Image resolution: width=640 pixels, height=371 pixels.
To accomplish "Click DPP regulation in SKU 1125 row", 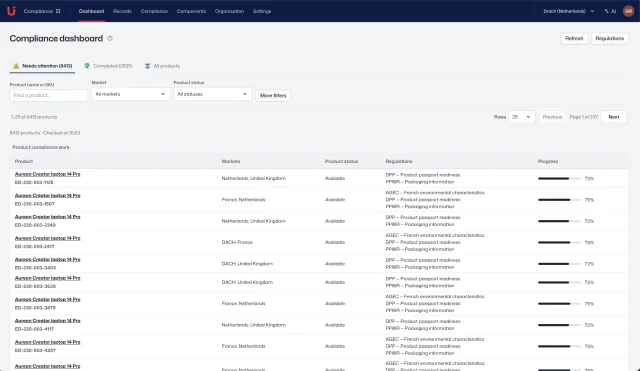I will [x=423, y=175].
